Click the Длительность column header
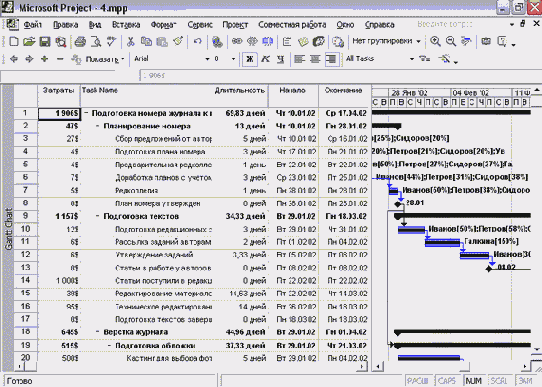This screenshot has height=387, width=542. click(x=240, y=91)
